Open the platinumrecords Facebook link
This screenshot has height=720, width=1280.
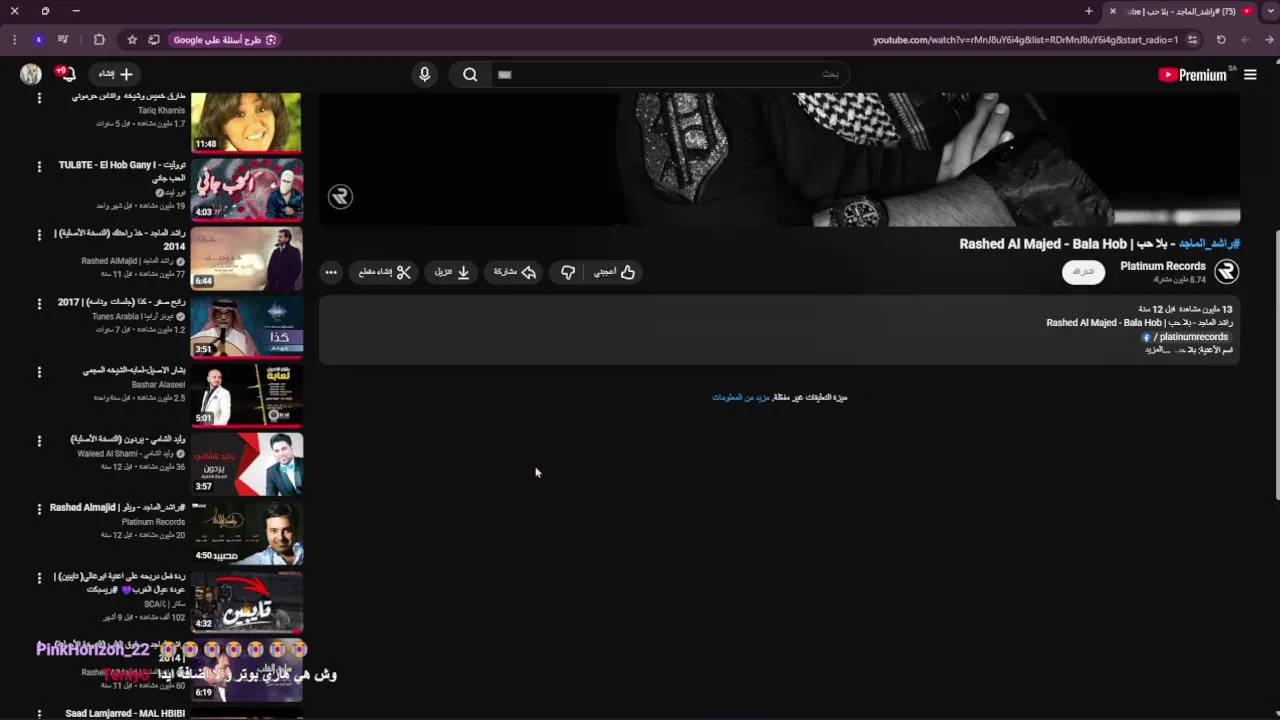[x=1186, y=337]
